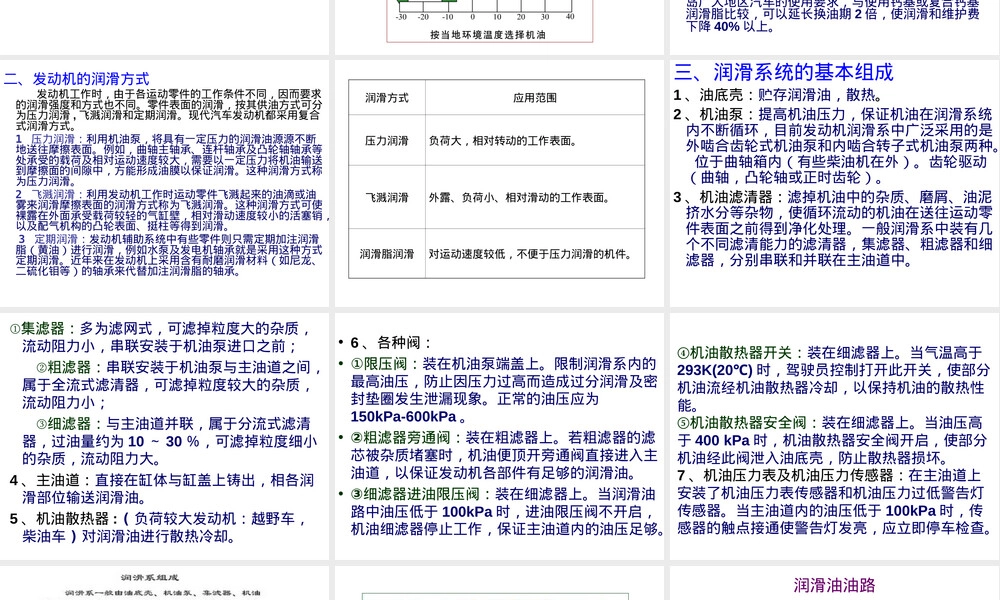Select the slide ending with 下降 40% 以上
This screenshot has height=600, width=1000.
(x=834, y=27)
